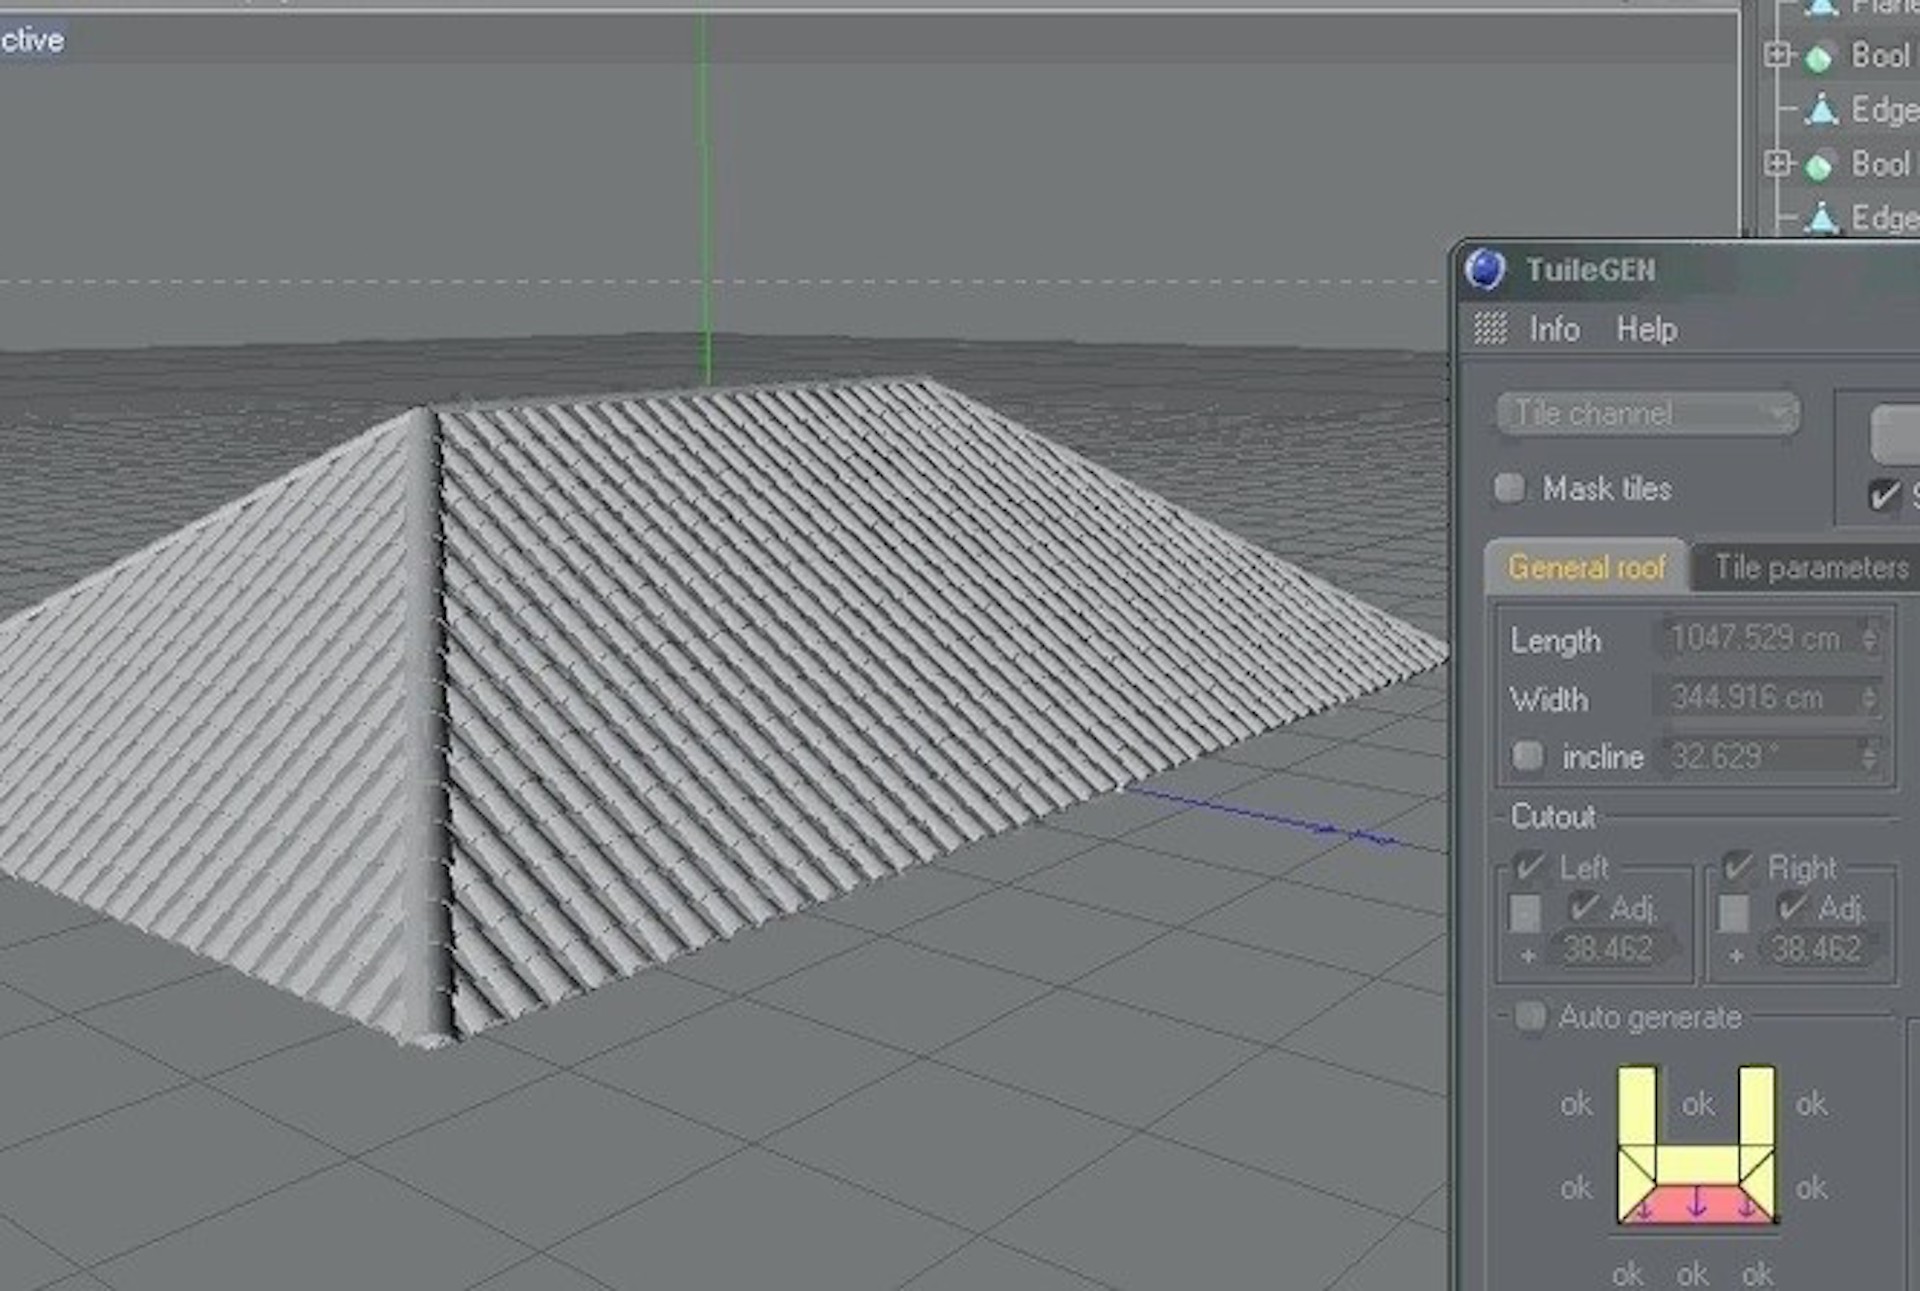Click the Cutout section label

point(1553,817)
